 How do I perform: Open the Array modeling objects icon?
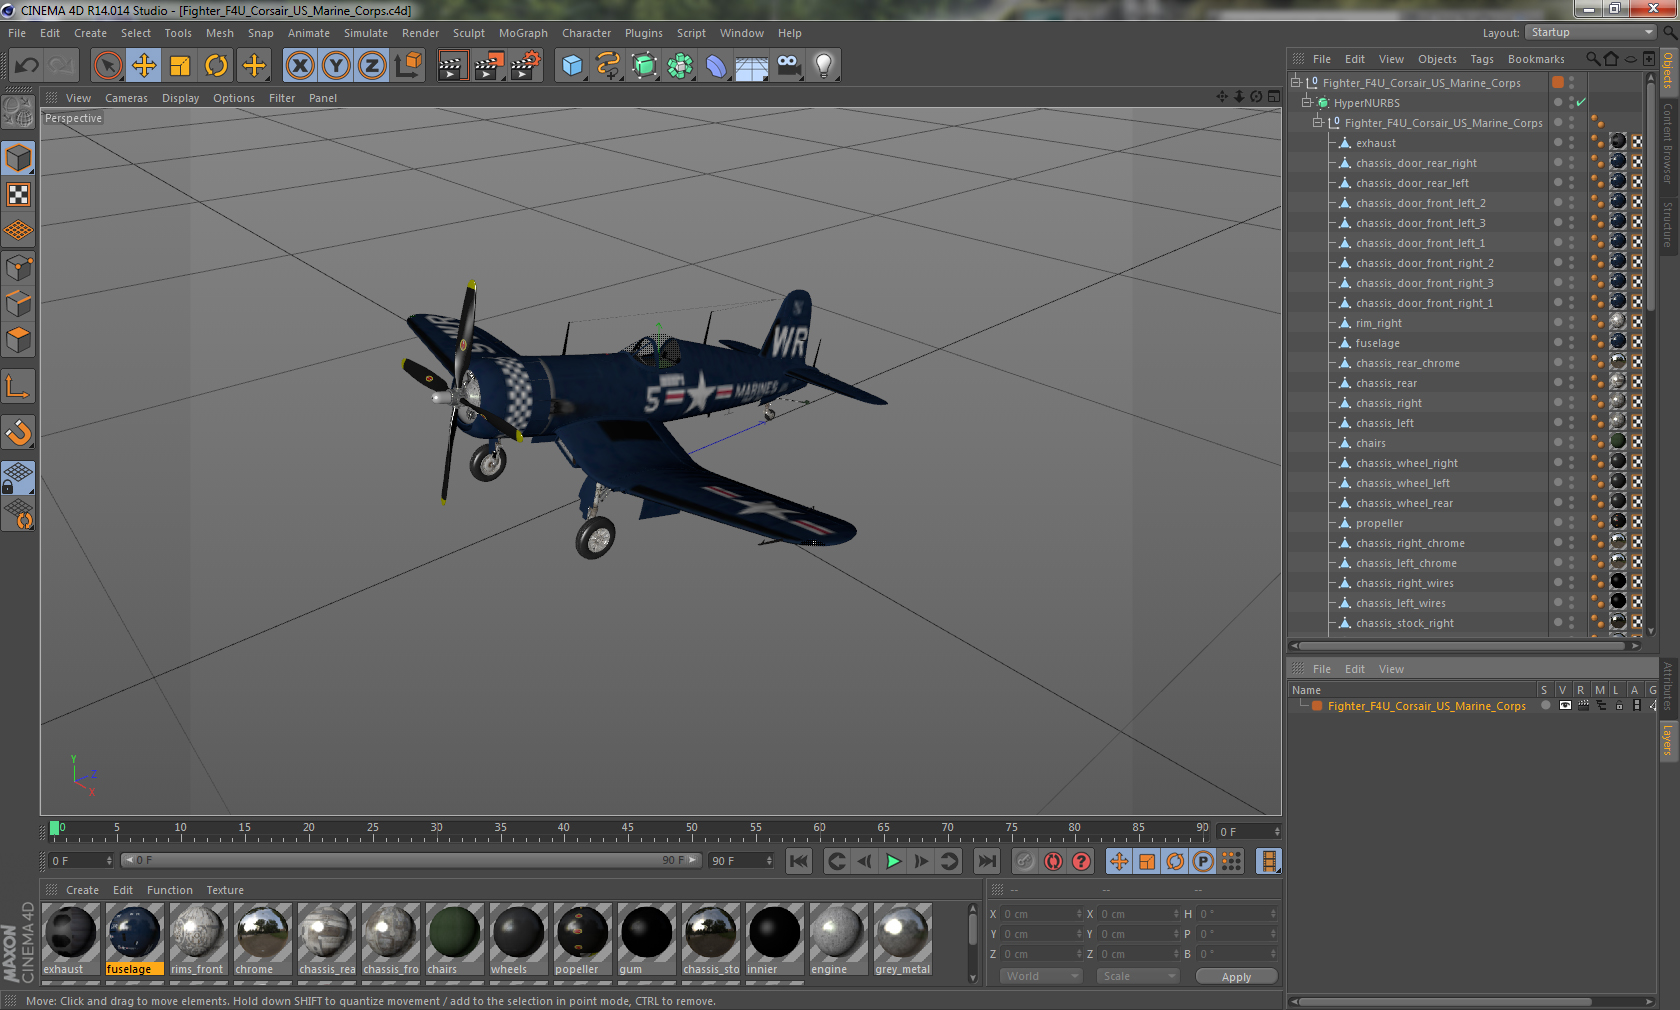680,66
